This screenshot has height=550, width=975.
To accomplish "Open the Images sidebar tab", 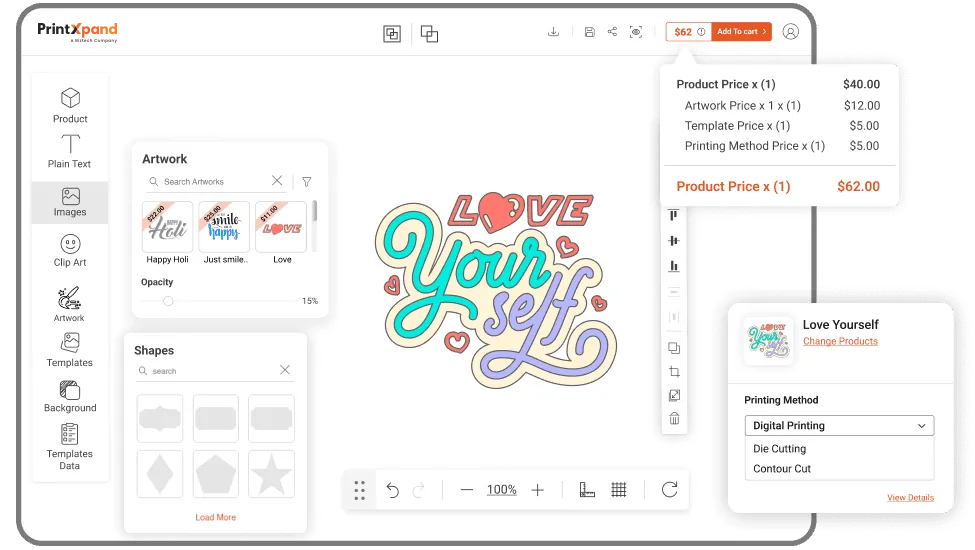I will pos(70,203).
